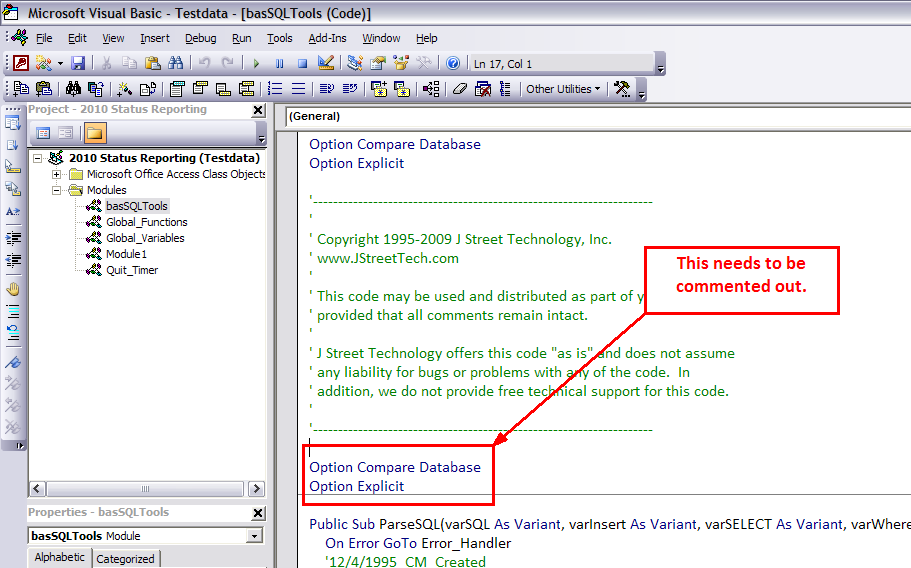Click the Find binoculars icon

pos(176,63)
